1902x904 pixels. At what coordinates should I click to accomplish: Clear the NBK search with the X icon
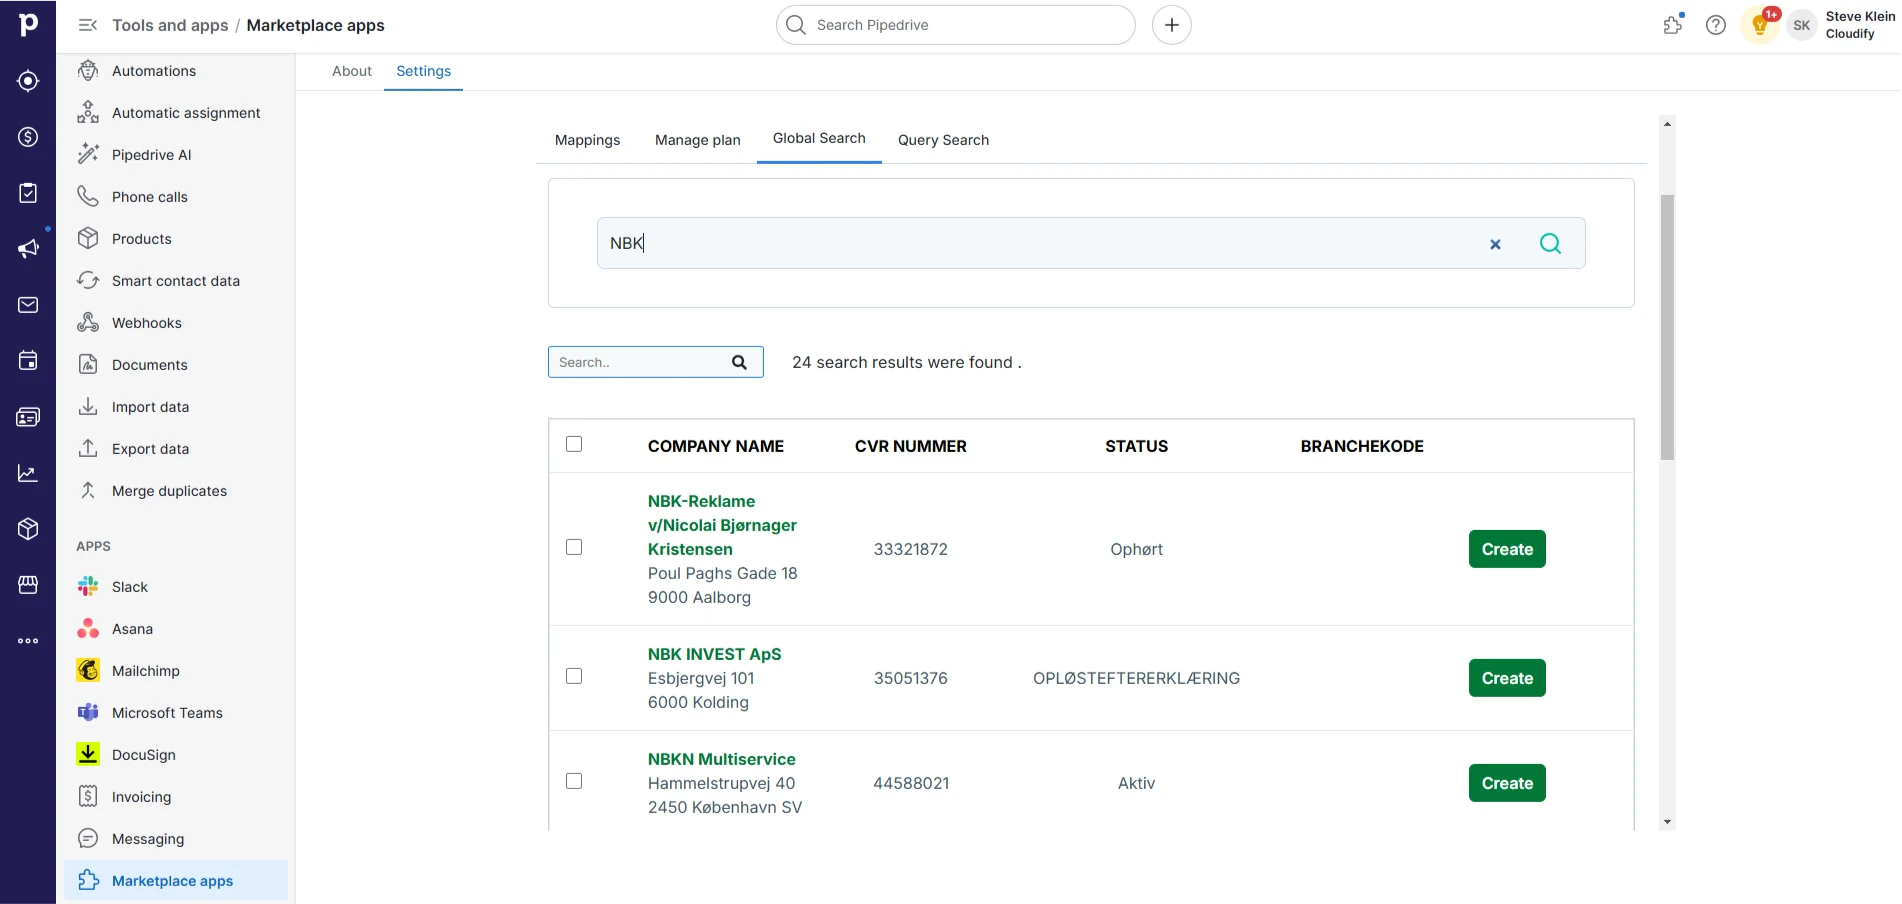tap(1495, 244)
